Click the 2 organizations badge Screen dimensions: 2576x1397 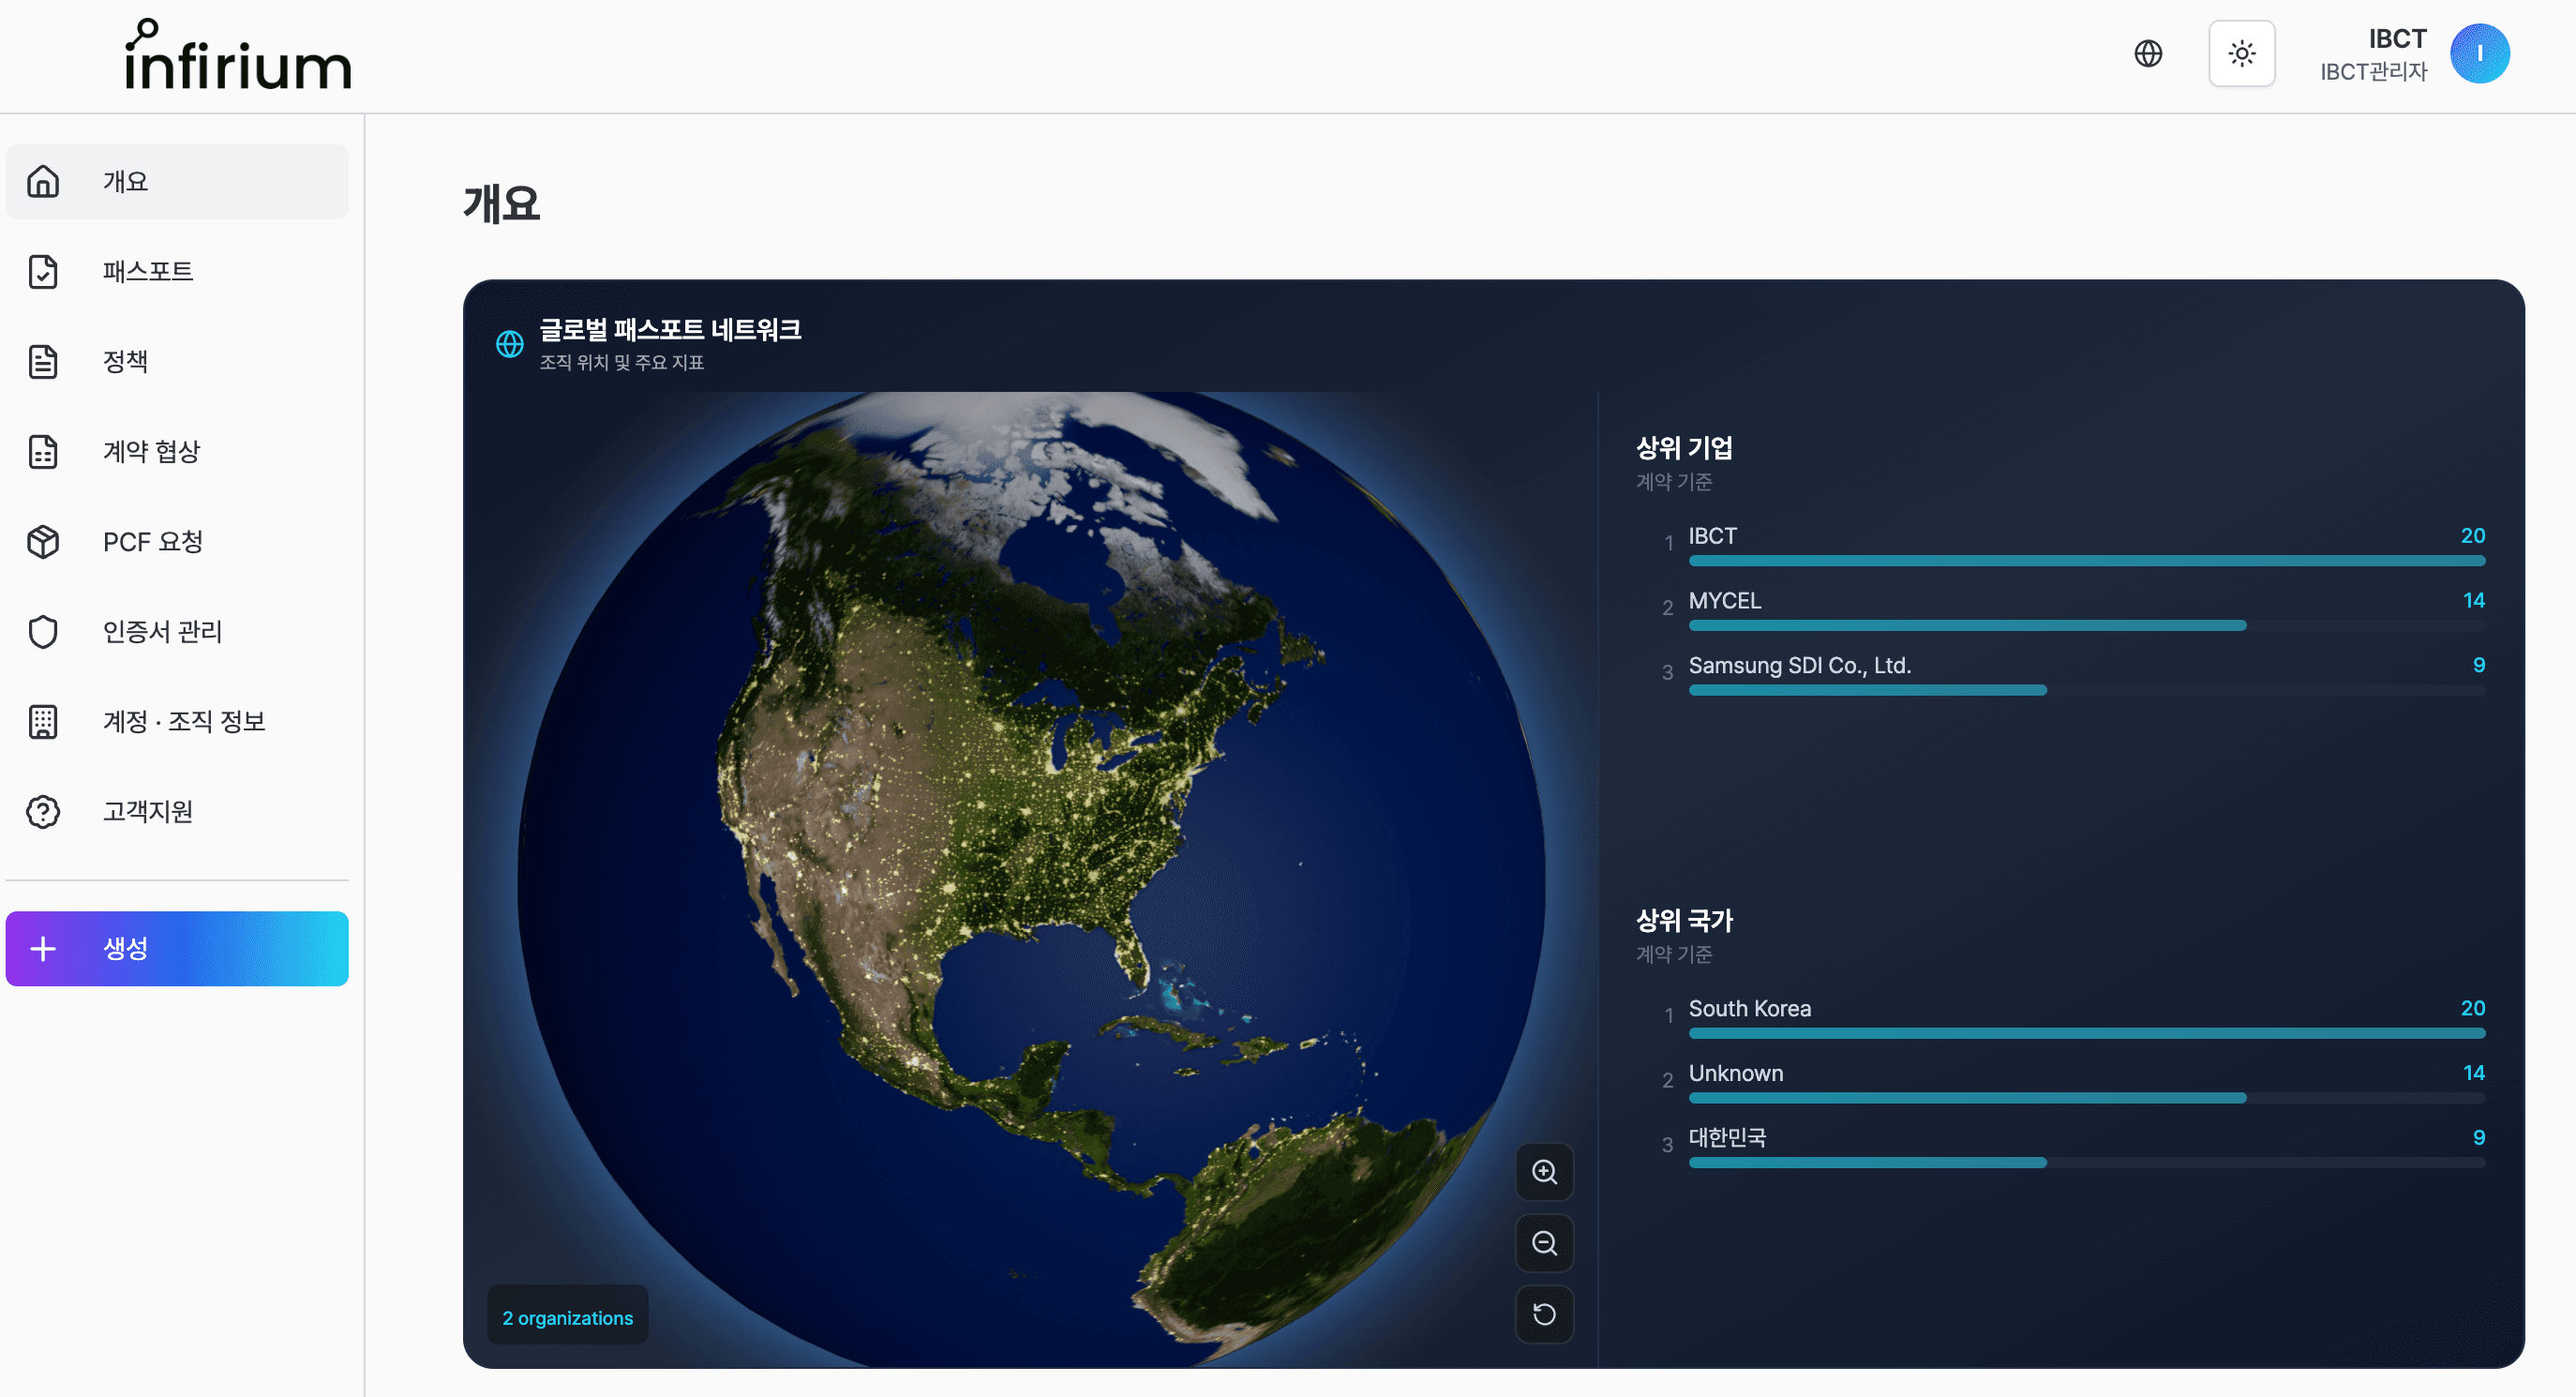pyautogui.click(x=567, y=1317)
